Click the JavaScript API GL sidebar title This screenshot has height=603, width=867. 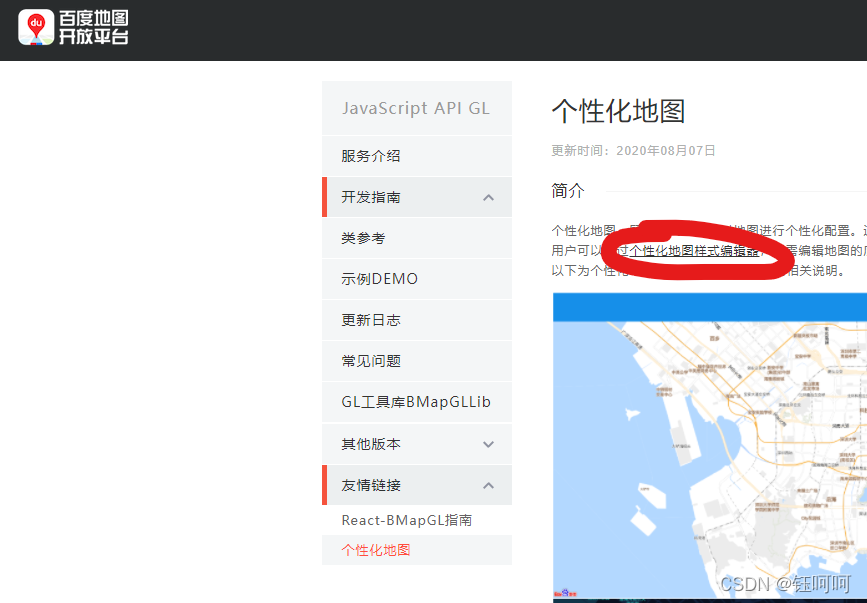click(x=416, y=108)
